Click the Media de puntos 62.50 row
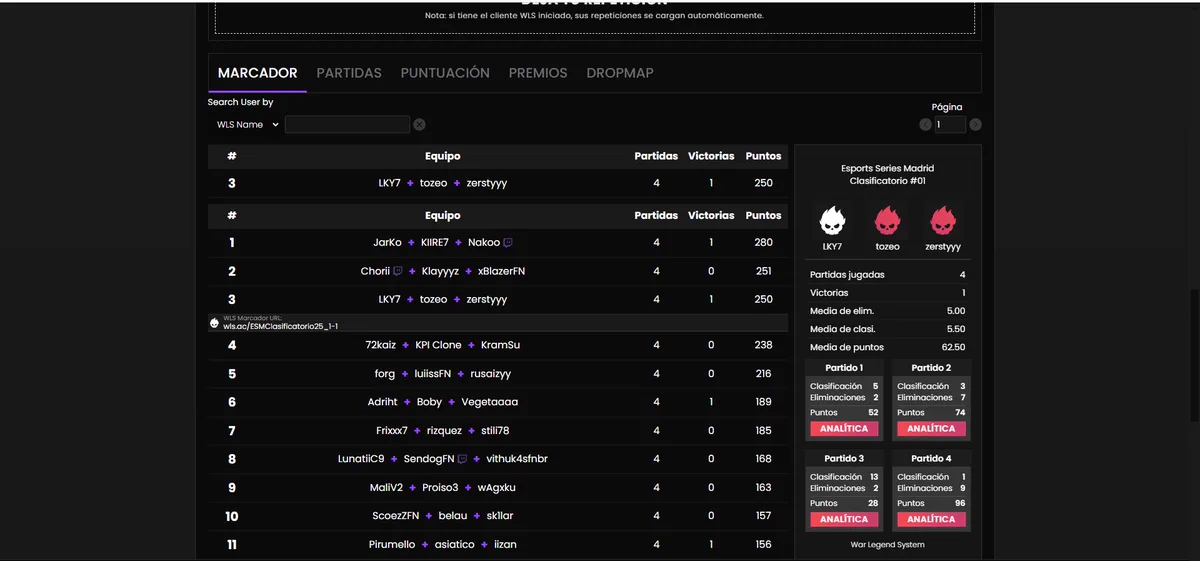1200x561 pixels. pyautogui.click(x=888, y=347)
